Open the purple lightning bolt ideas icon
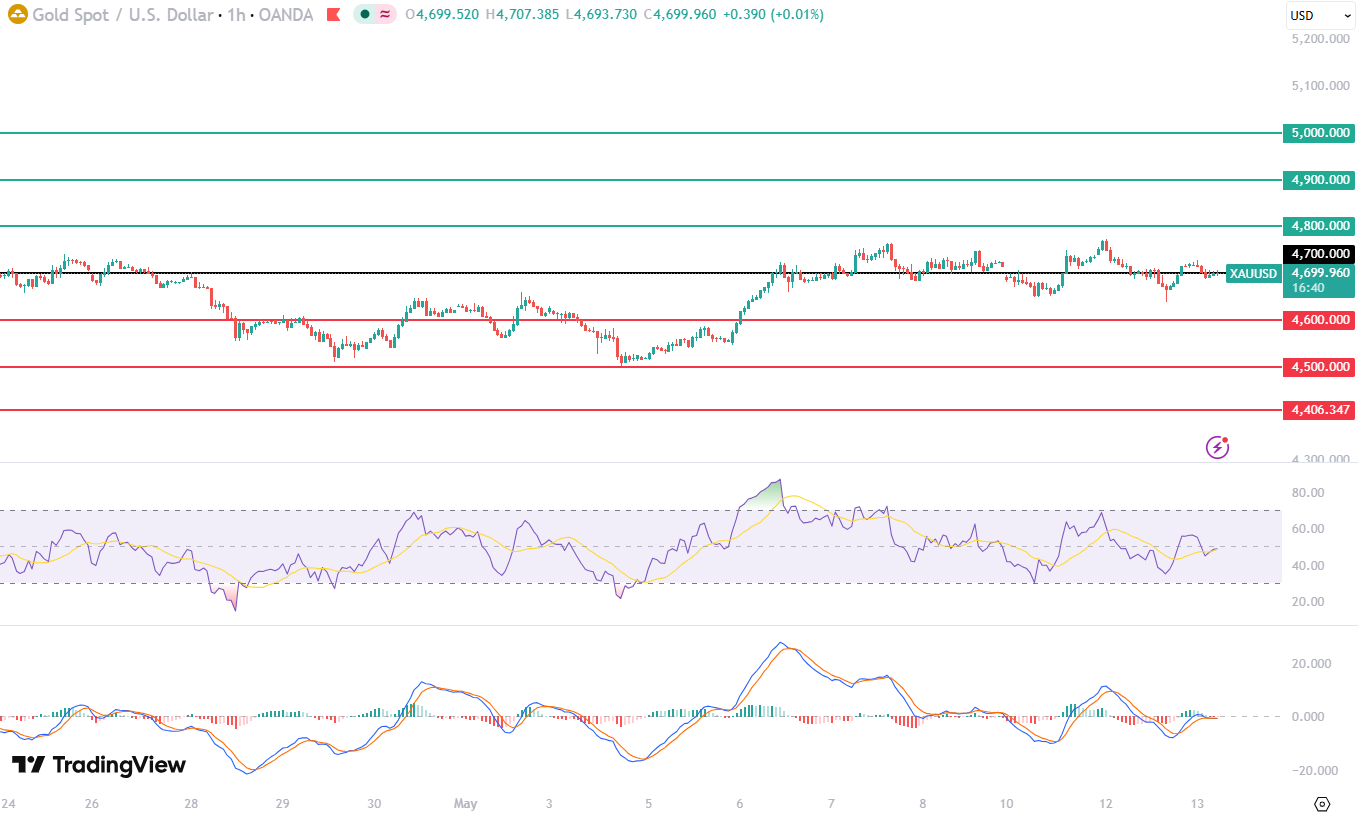 pyautogui.click(x=1217, y=447)
